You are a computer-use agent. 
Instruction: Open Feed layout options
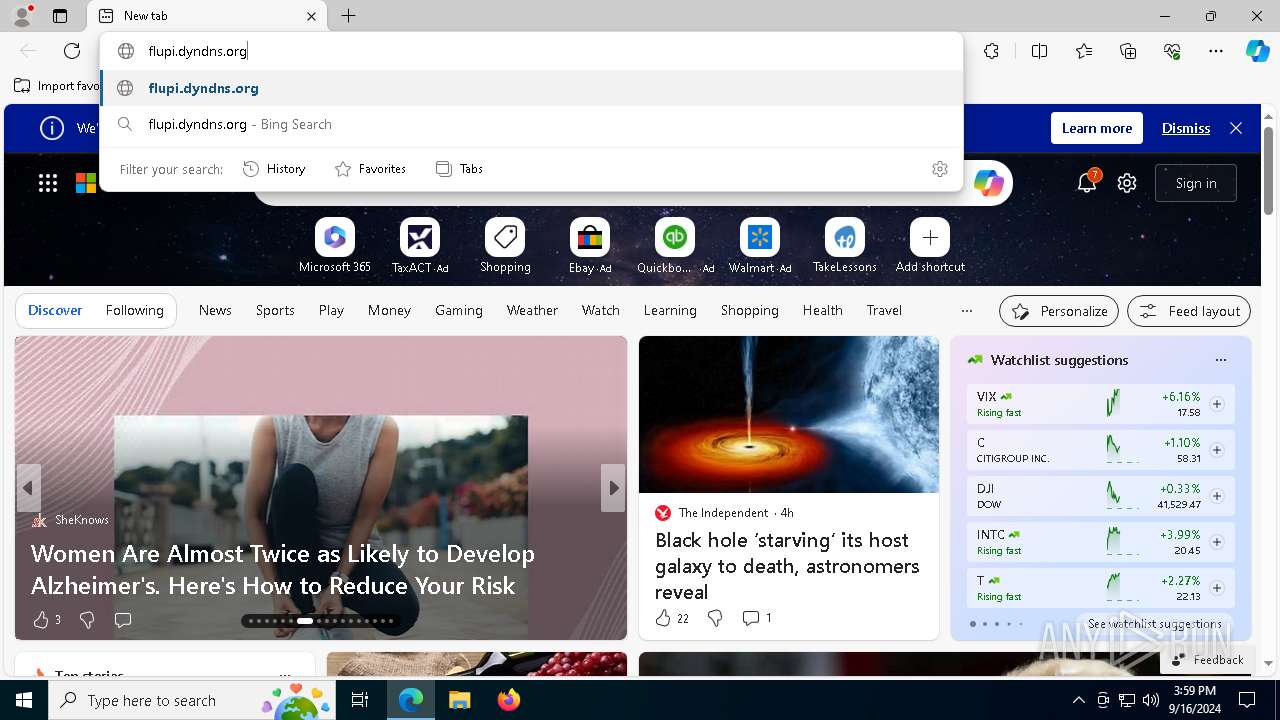pos(1189,311)
